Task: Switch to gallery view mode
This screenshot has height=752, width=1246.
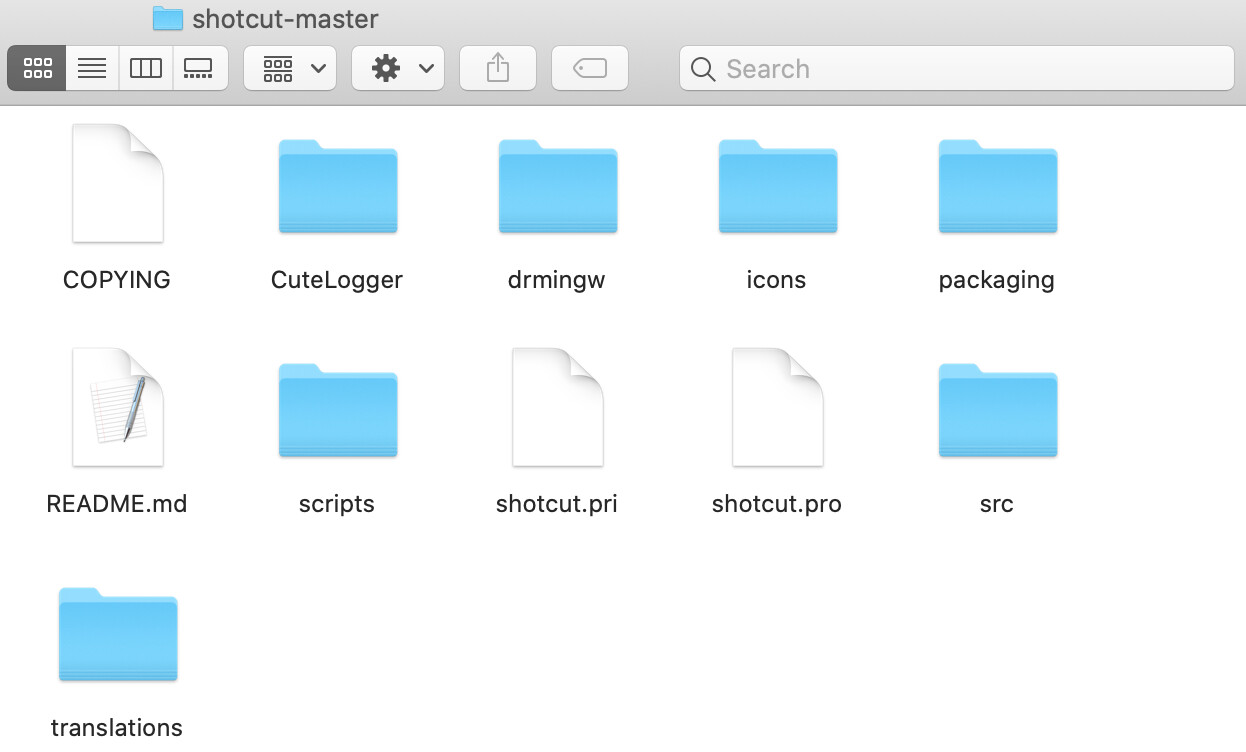Action: click(200, 68)
